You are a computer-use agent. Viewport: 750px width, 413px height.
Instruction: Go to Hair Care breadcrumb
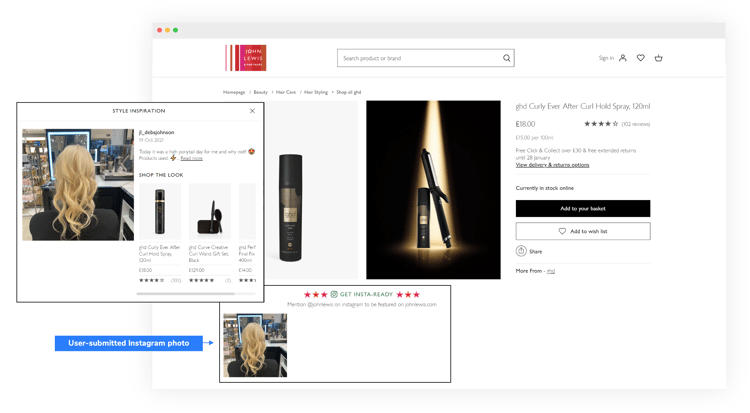tap(286, 92)
